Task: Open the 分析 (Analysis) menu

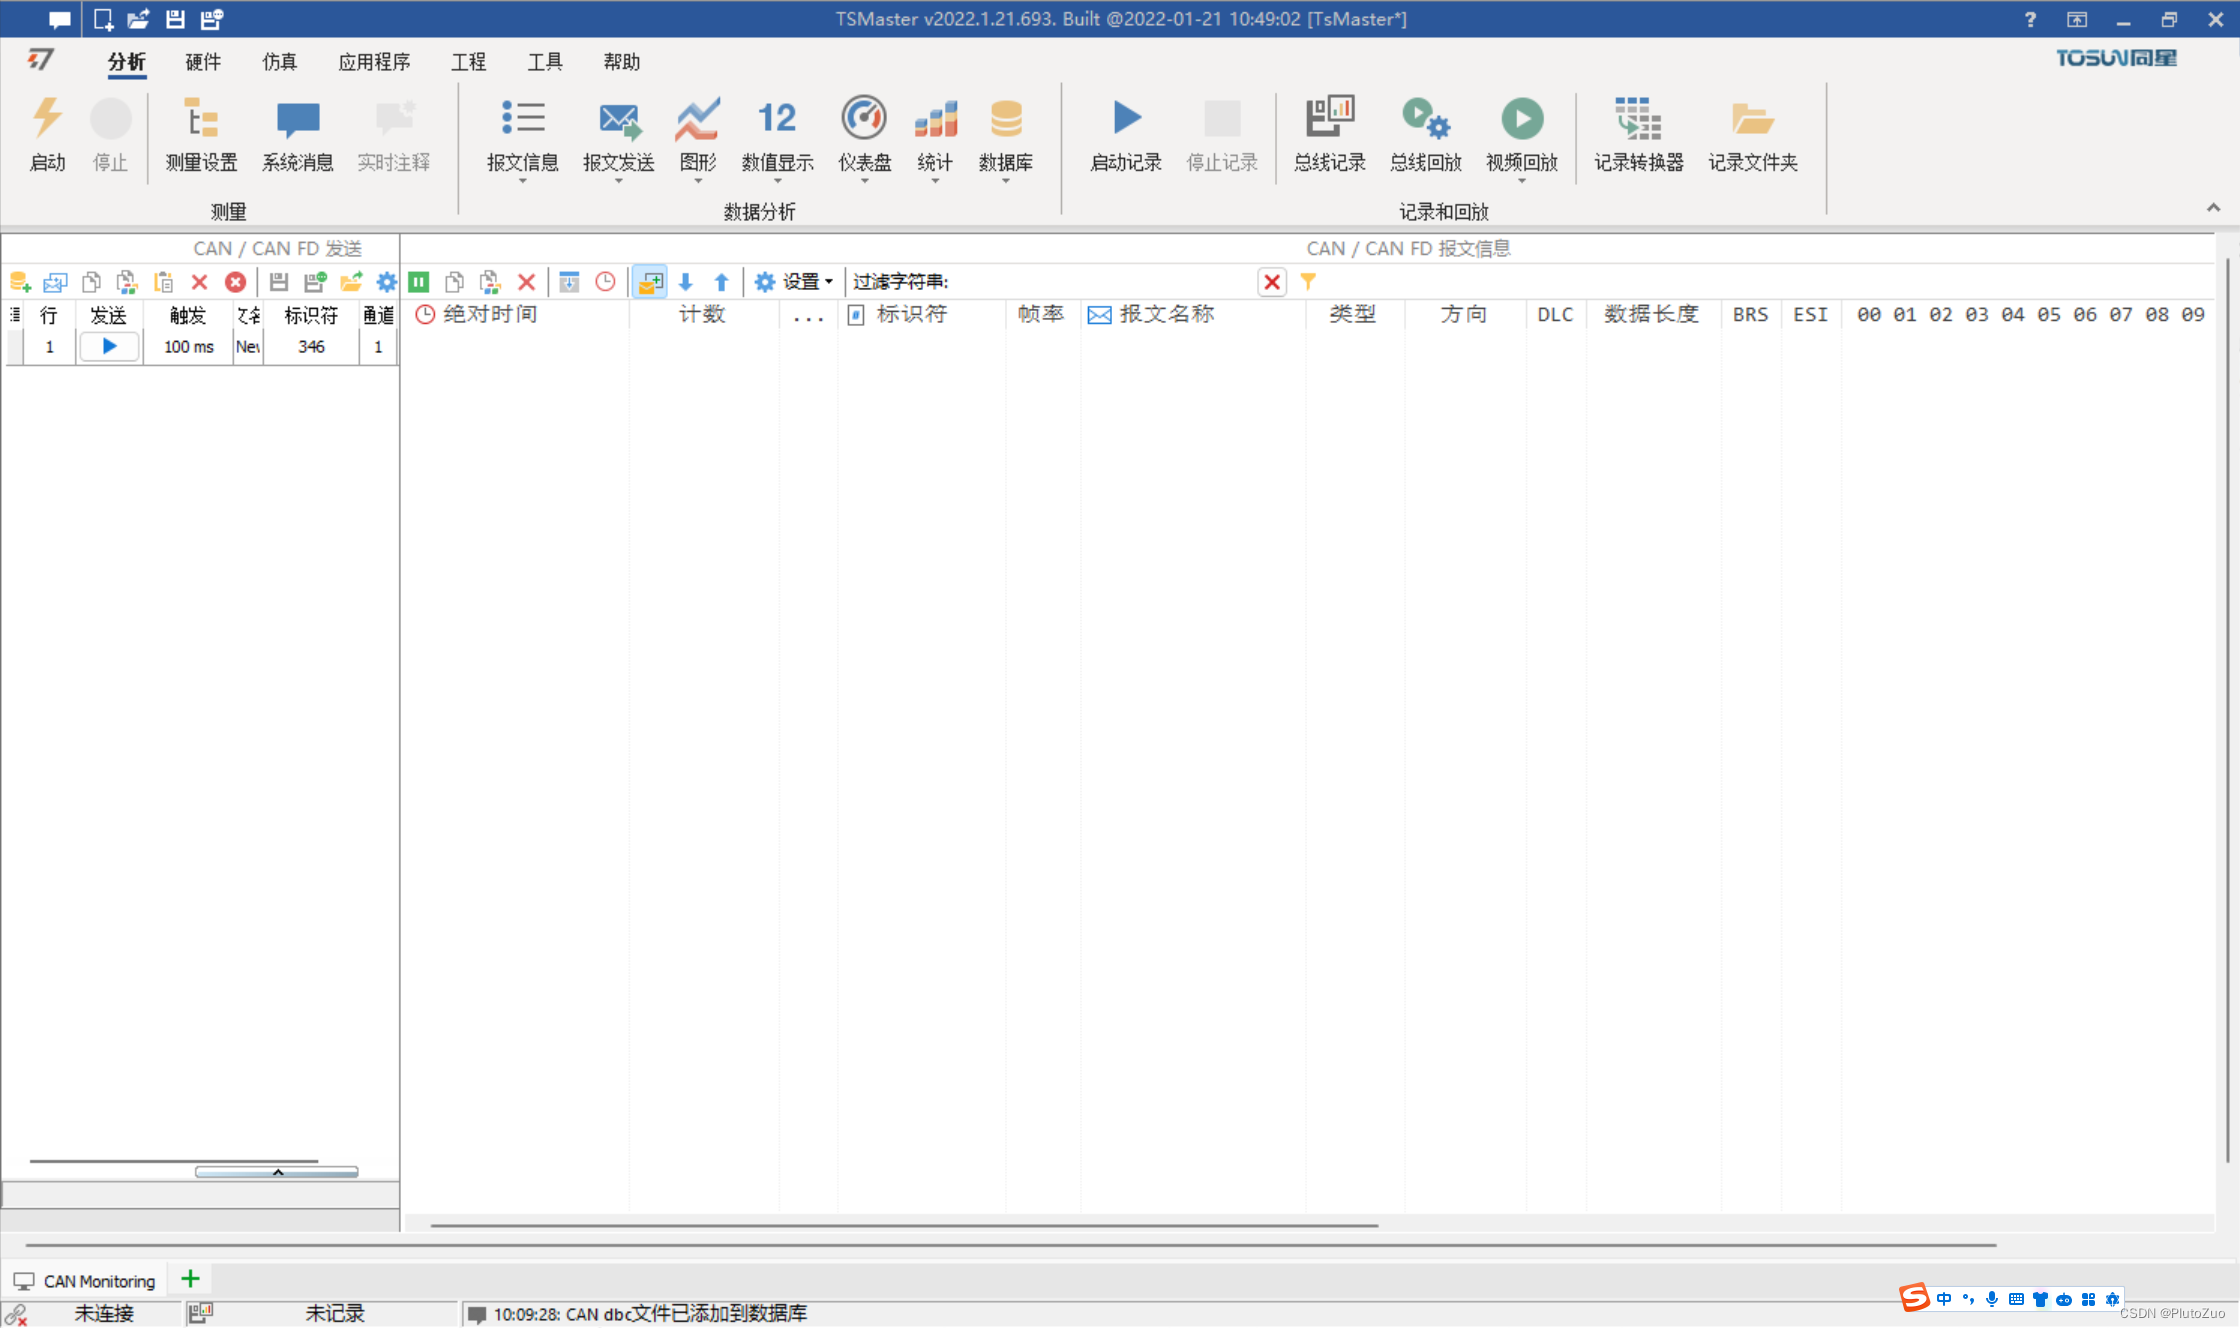Action: 125,60
